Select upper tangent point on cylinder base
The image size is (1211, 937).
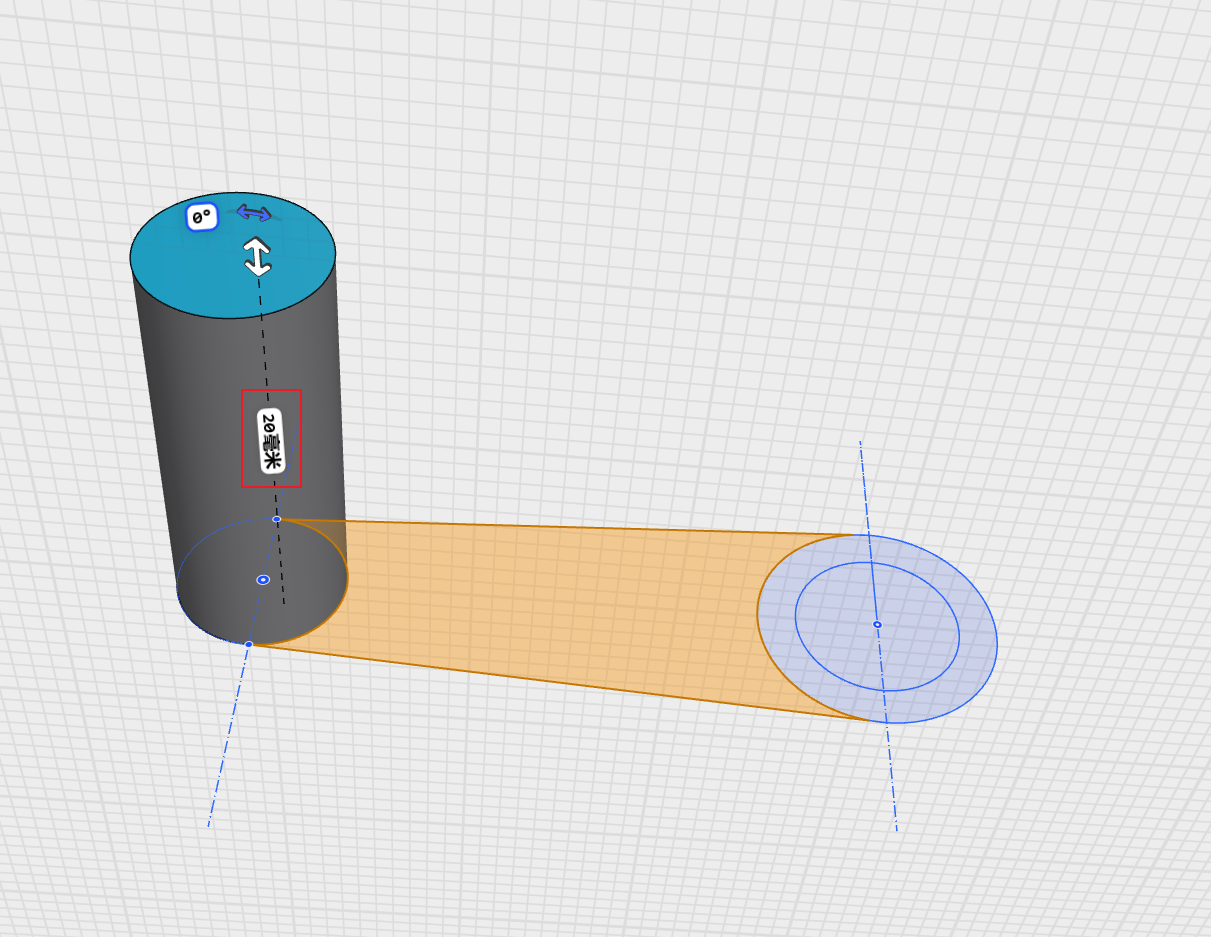(x=277, y=519)
